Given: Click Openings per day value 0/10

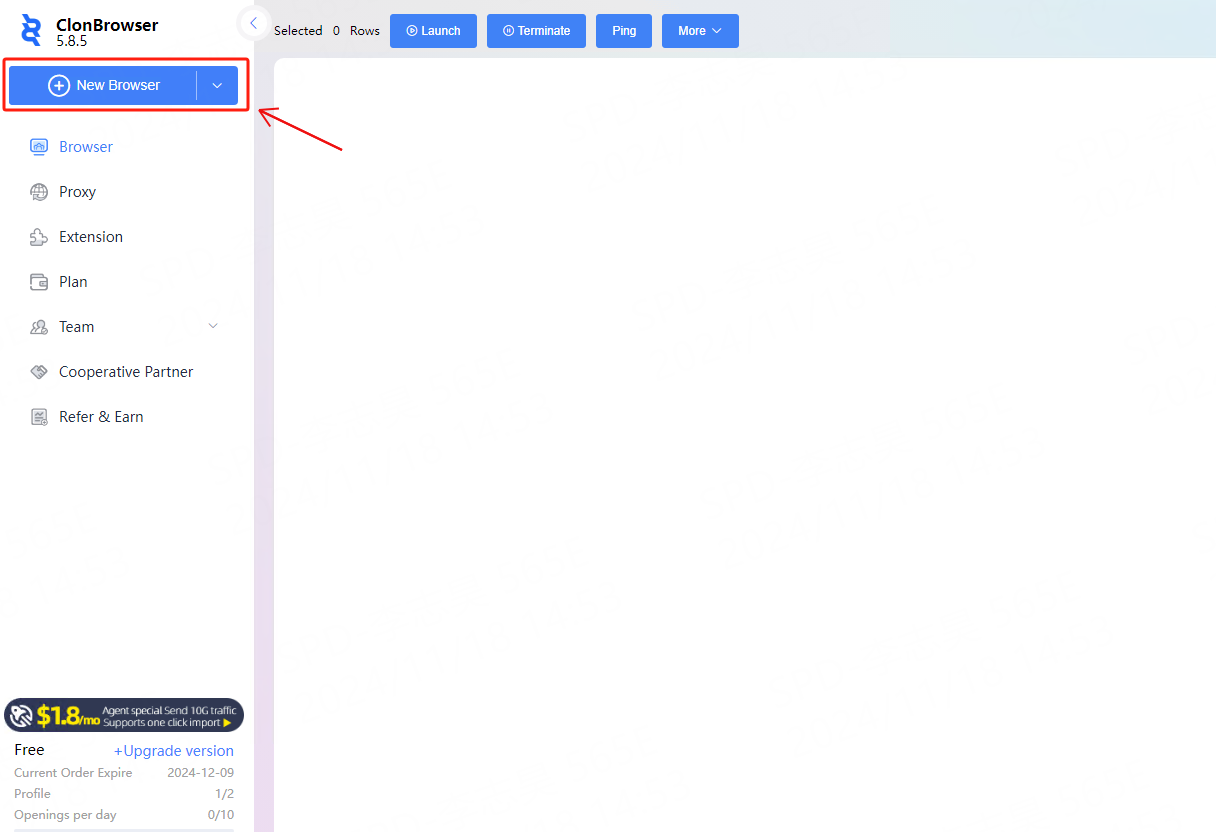Looking at the screenshot, I should 220,815.
